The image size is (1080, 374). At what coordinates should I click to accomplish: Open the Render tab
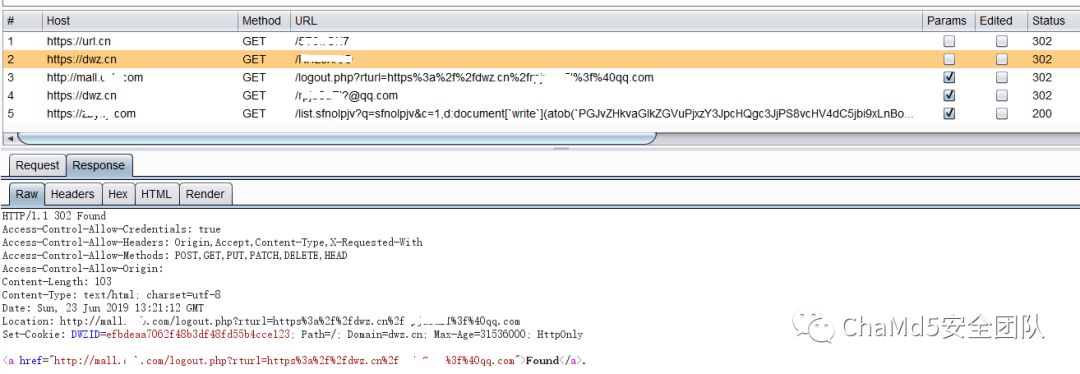[205, 194]
